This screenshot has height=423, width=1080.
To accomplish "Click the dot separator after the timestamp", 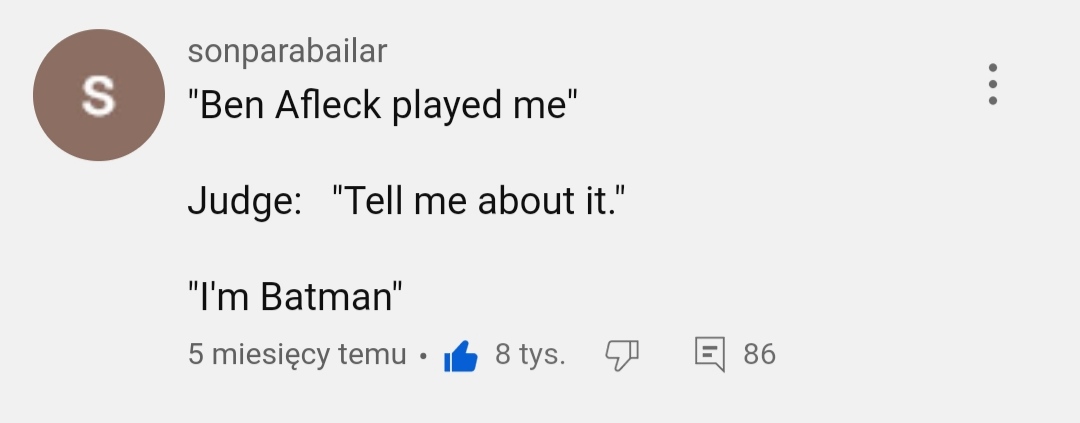I will 423,356.
